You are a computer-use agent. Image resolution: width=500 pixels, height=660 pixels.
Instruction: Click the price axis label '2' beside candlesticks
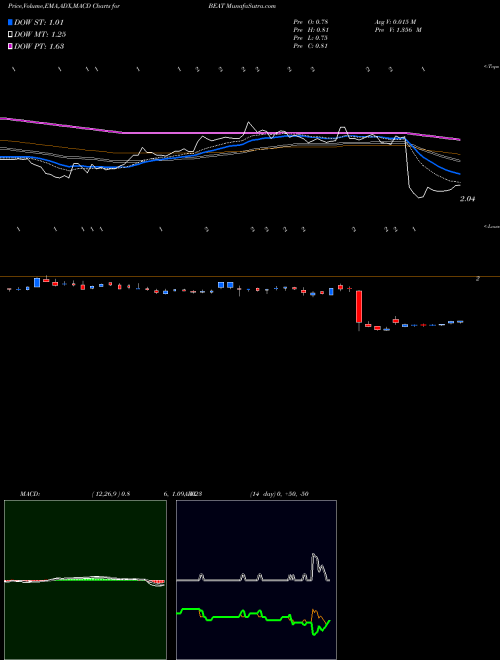click(477, 279)
